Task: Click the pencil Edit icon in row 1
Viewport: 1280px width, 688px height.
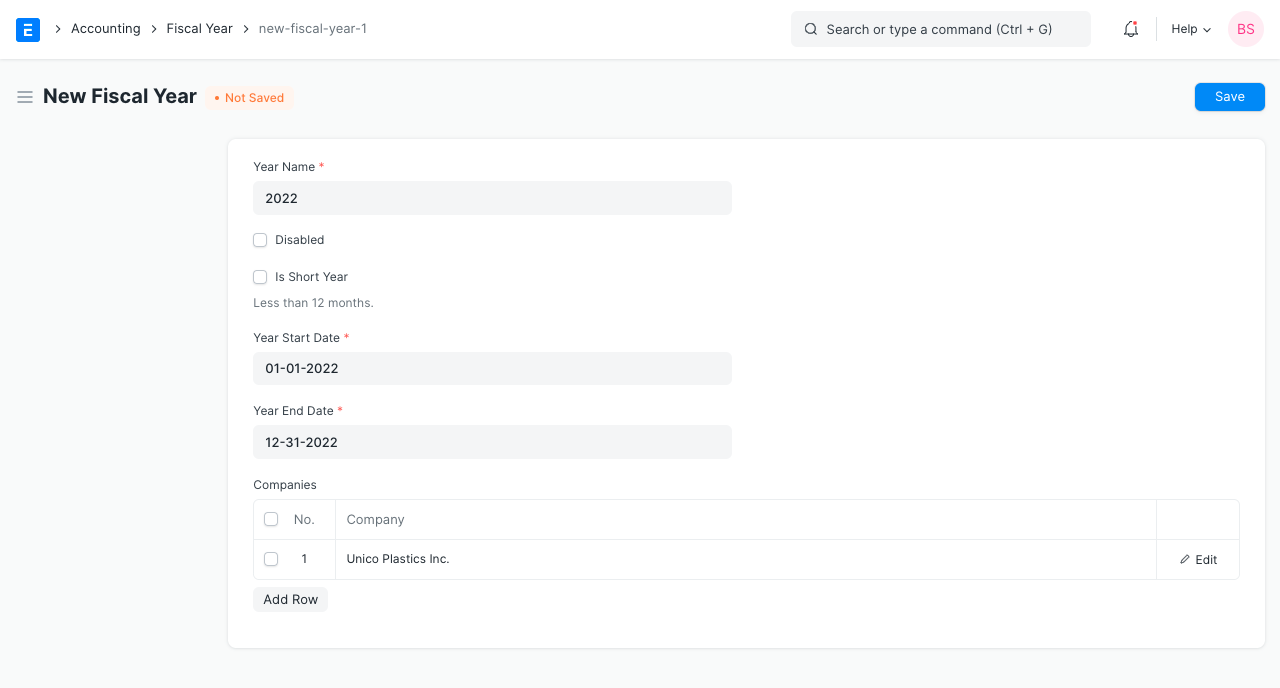Action: (1185, 559)
